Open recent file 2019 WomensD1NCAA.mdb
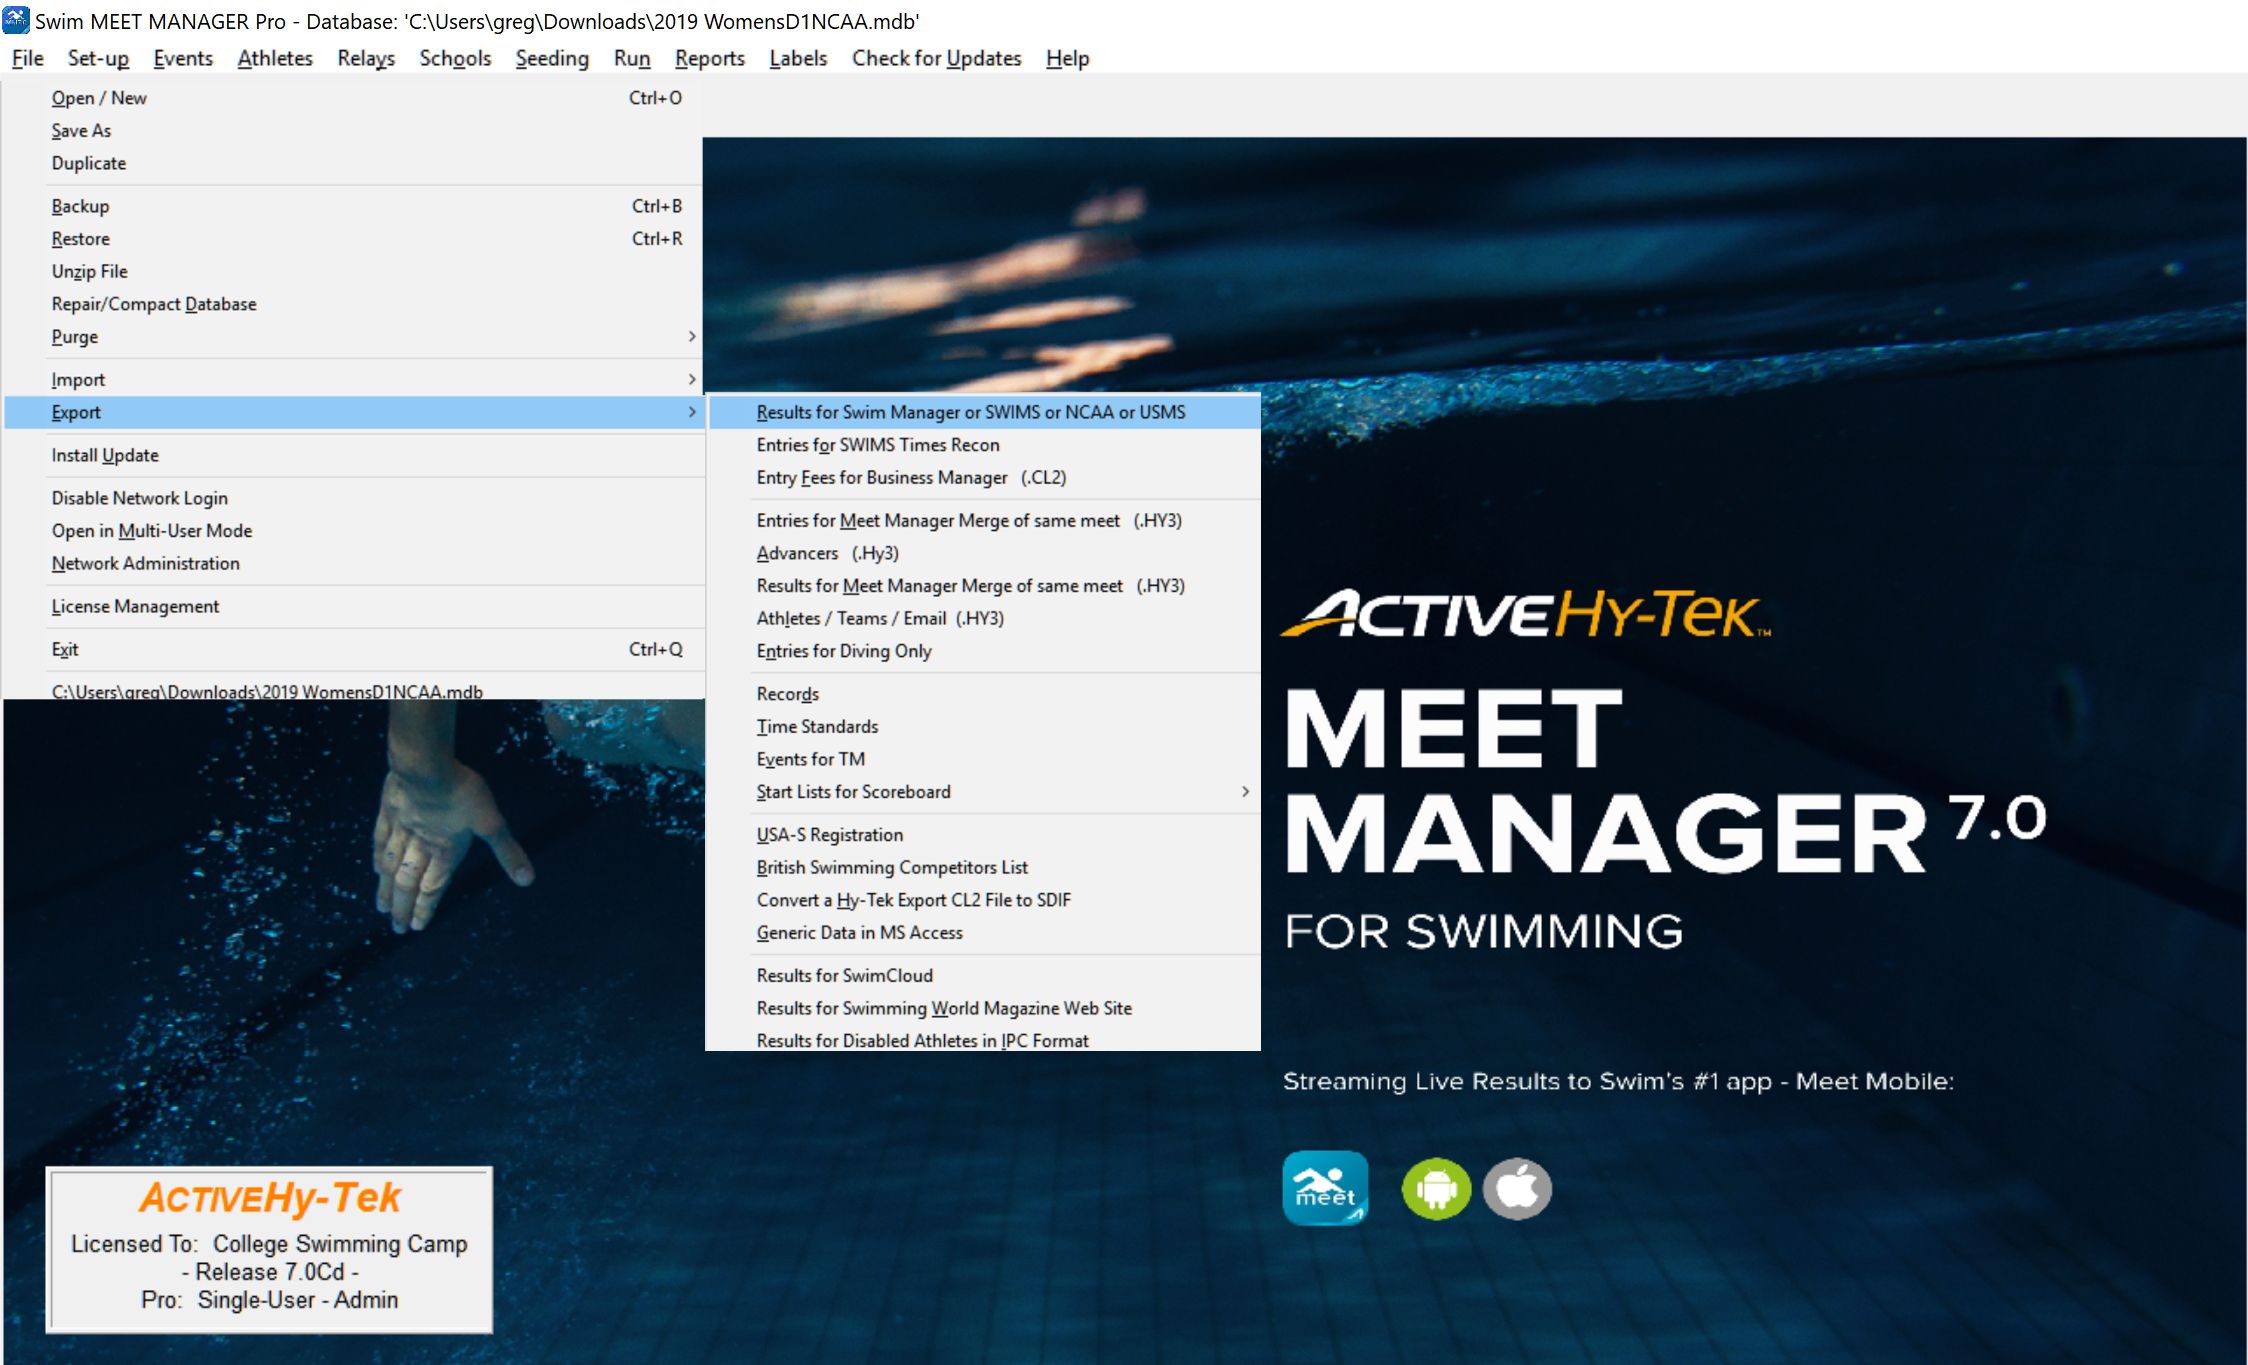The width and height of the screenshot is (2248, 1365). pyautogui.click(x=354, y=689)
